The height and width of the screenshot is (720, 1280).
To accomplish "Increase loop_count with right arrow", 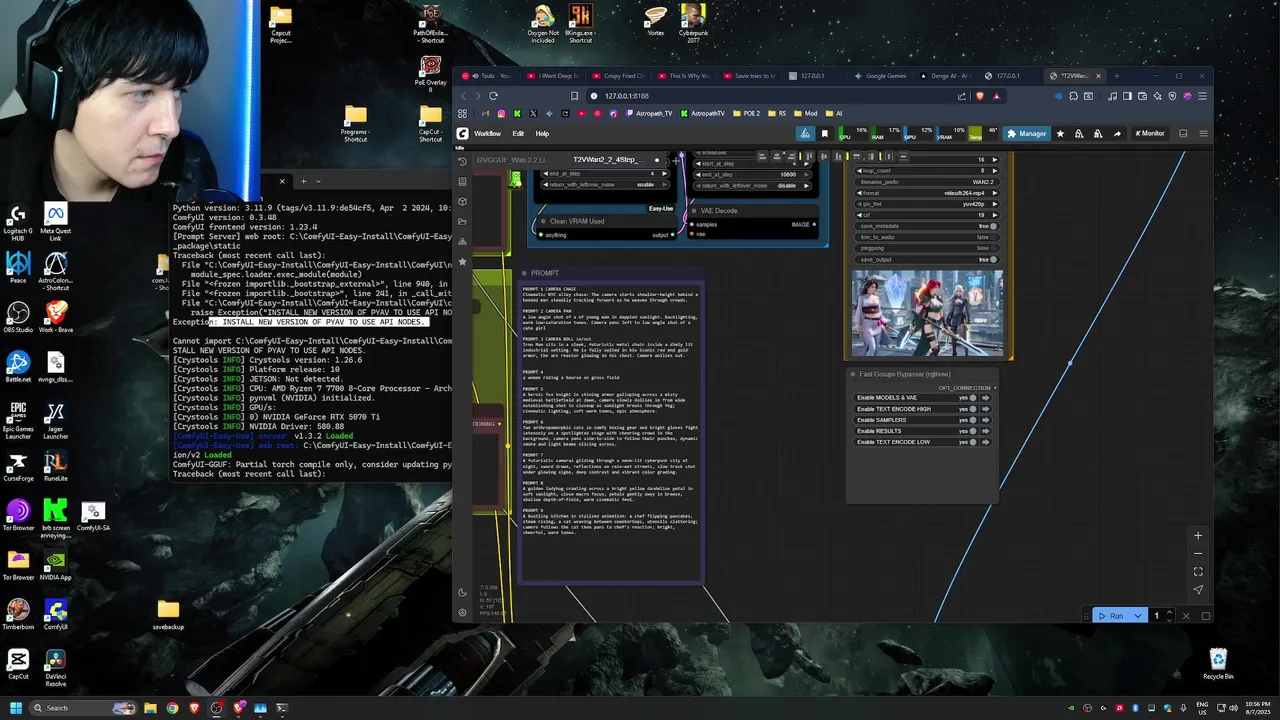I will [994, 171].
